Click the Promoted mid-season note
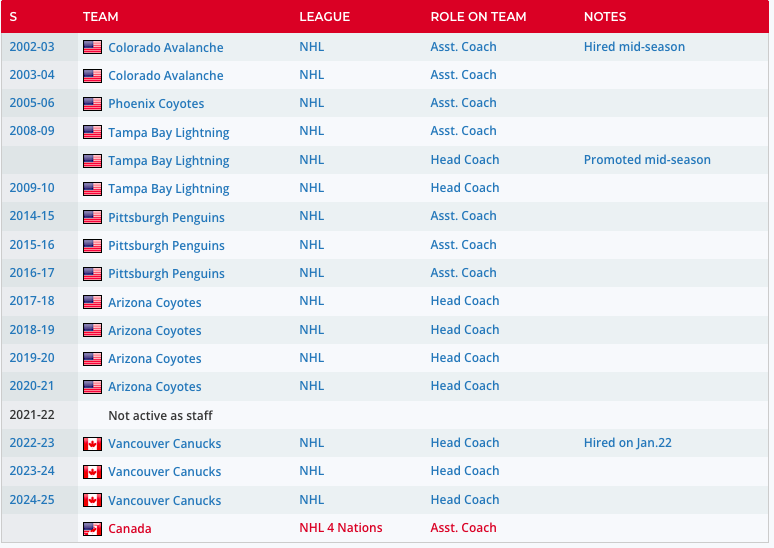Screen dimensions: 774x548 point(647,160)
